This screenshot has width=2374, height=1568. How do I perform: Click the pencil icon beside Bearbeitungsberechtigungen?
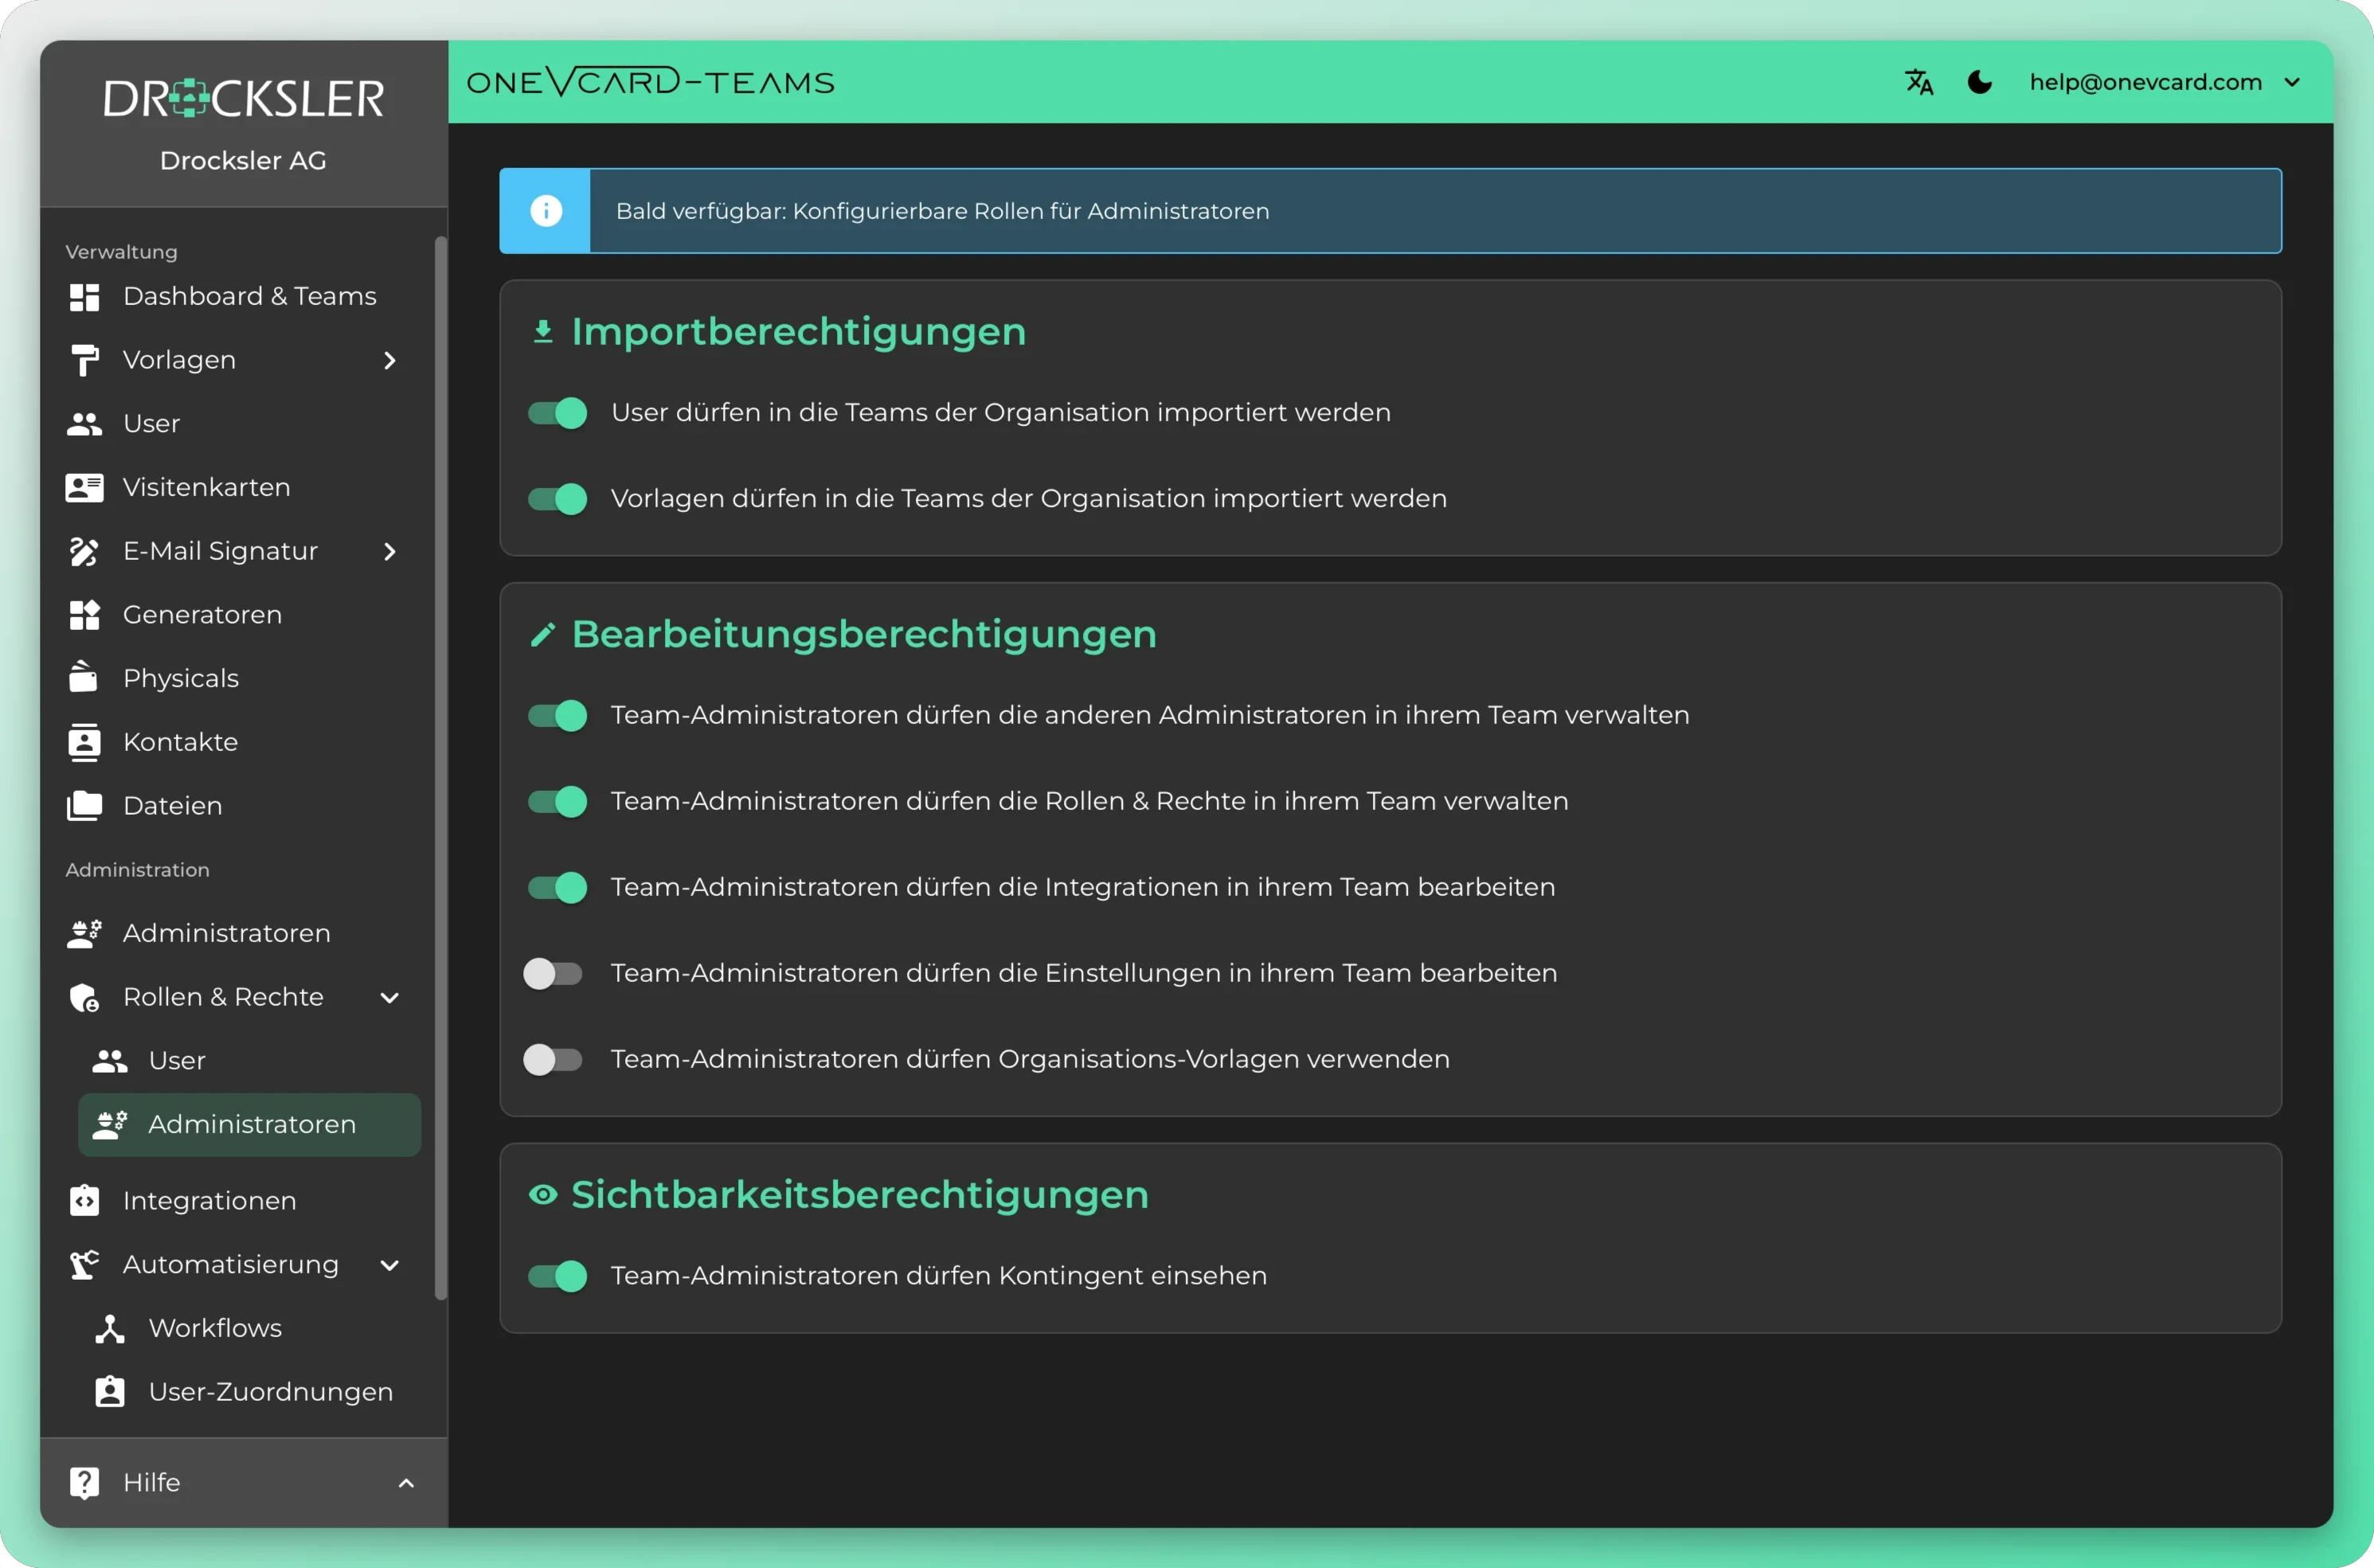pyautogui.click(x=543, y=635)
